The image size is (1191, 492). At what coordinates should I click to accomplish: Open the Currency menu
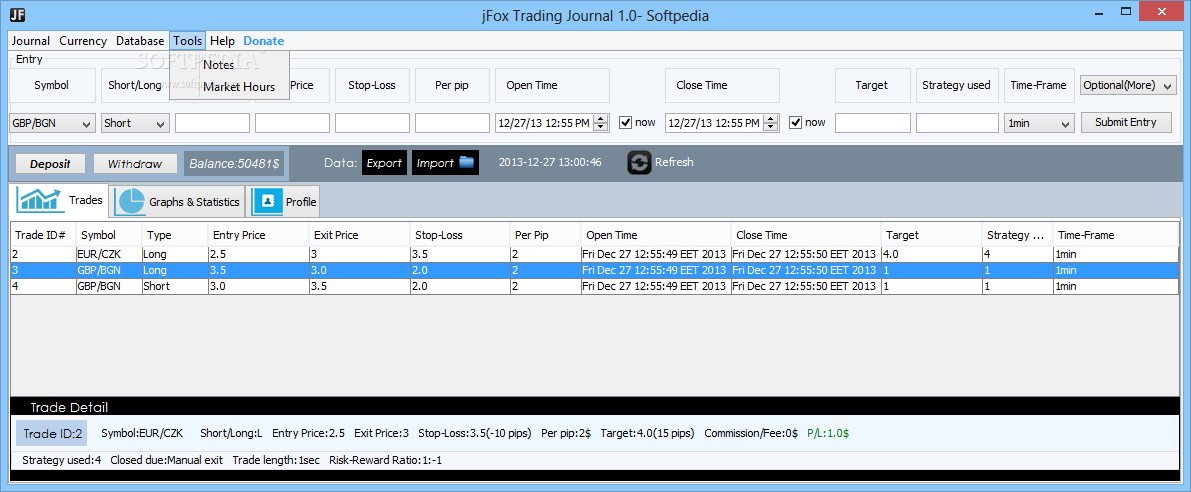pyautogui.click(x=83, y=41)
